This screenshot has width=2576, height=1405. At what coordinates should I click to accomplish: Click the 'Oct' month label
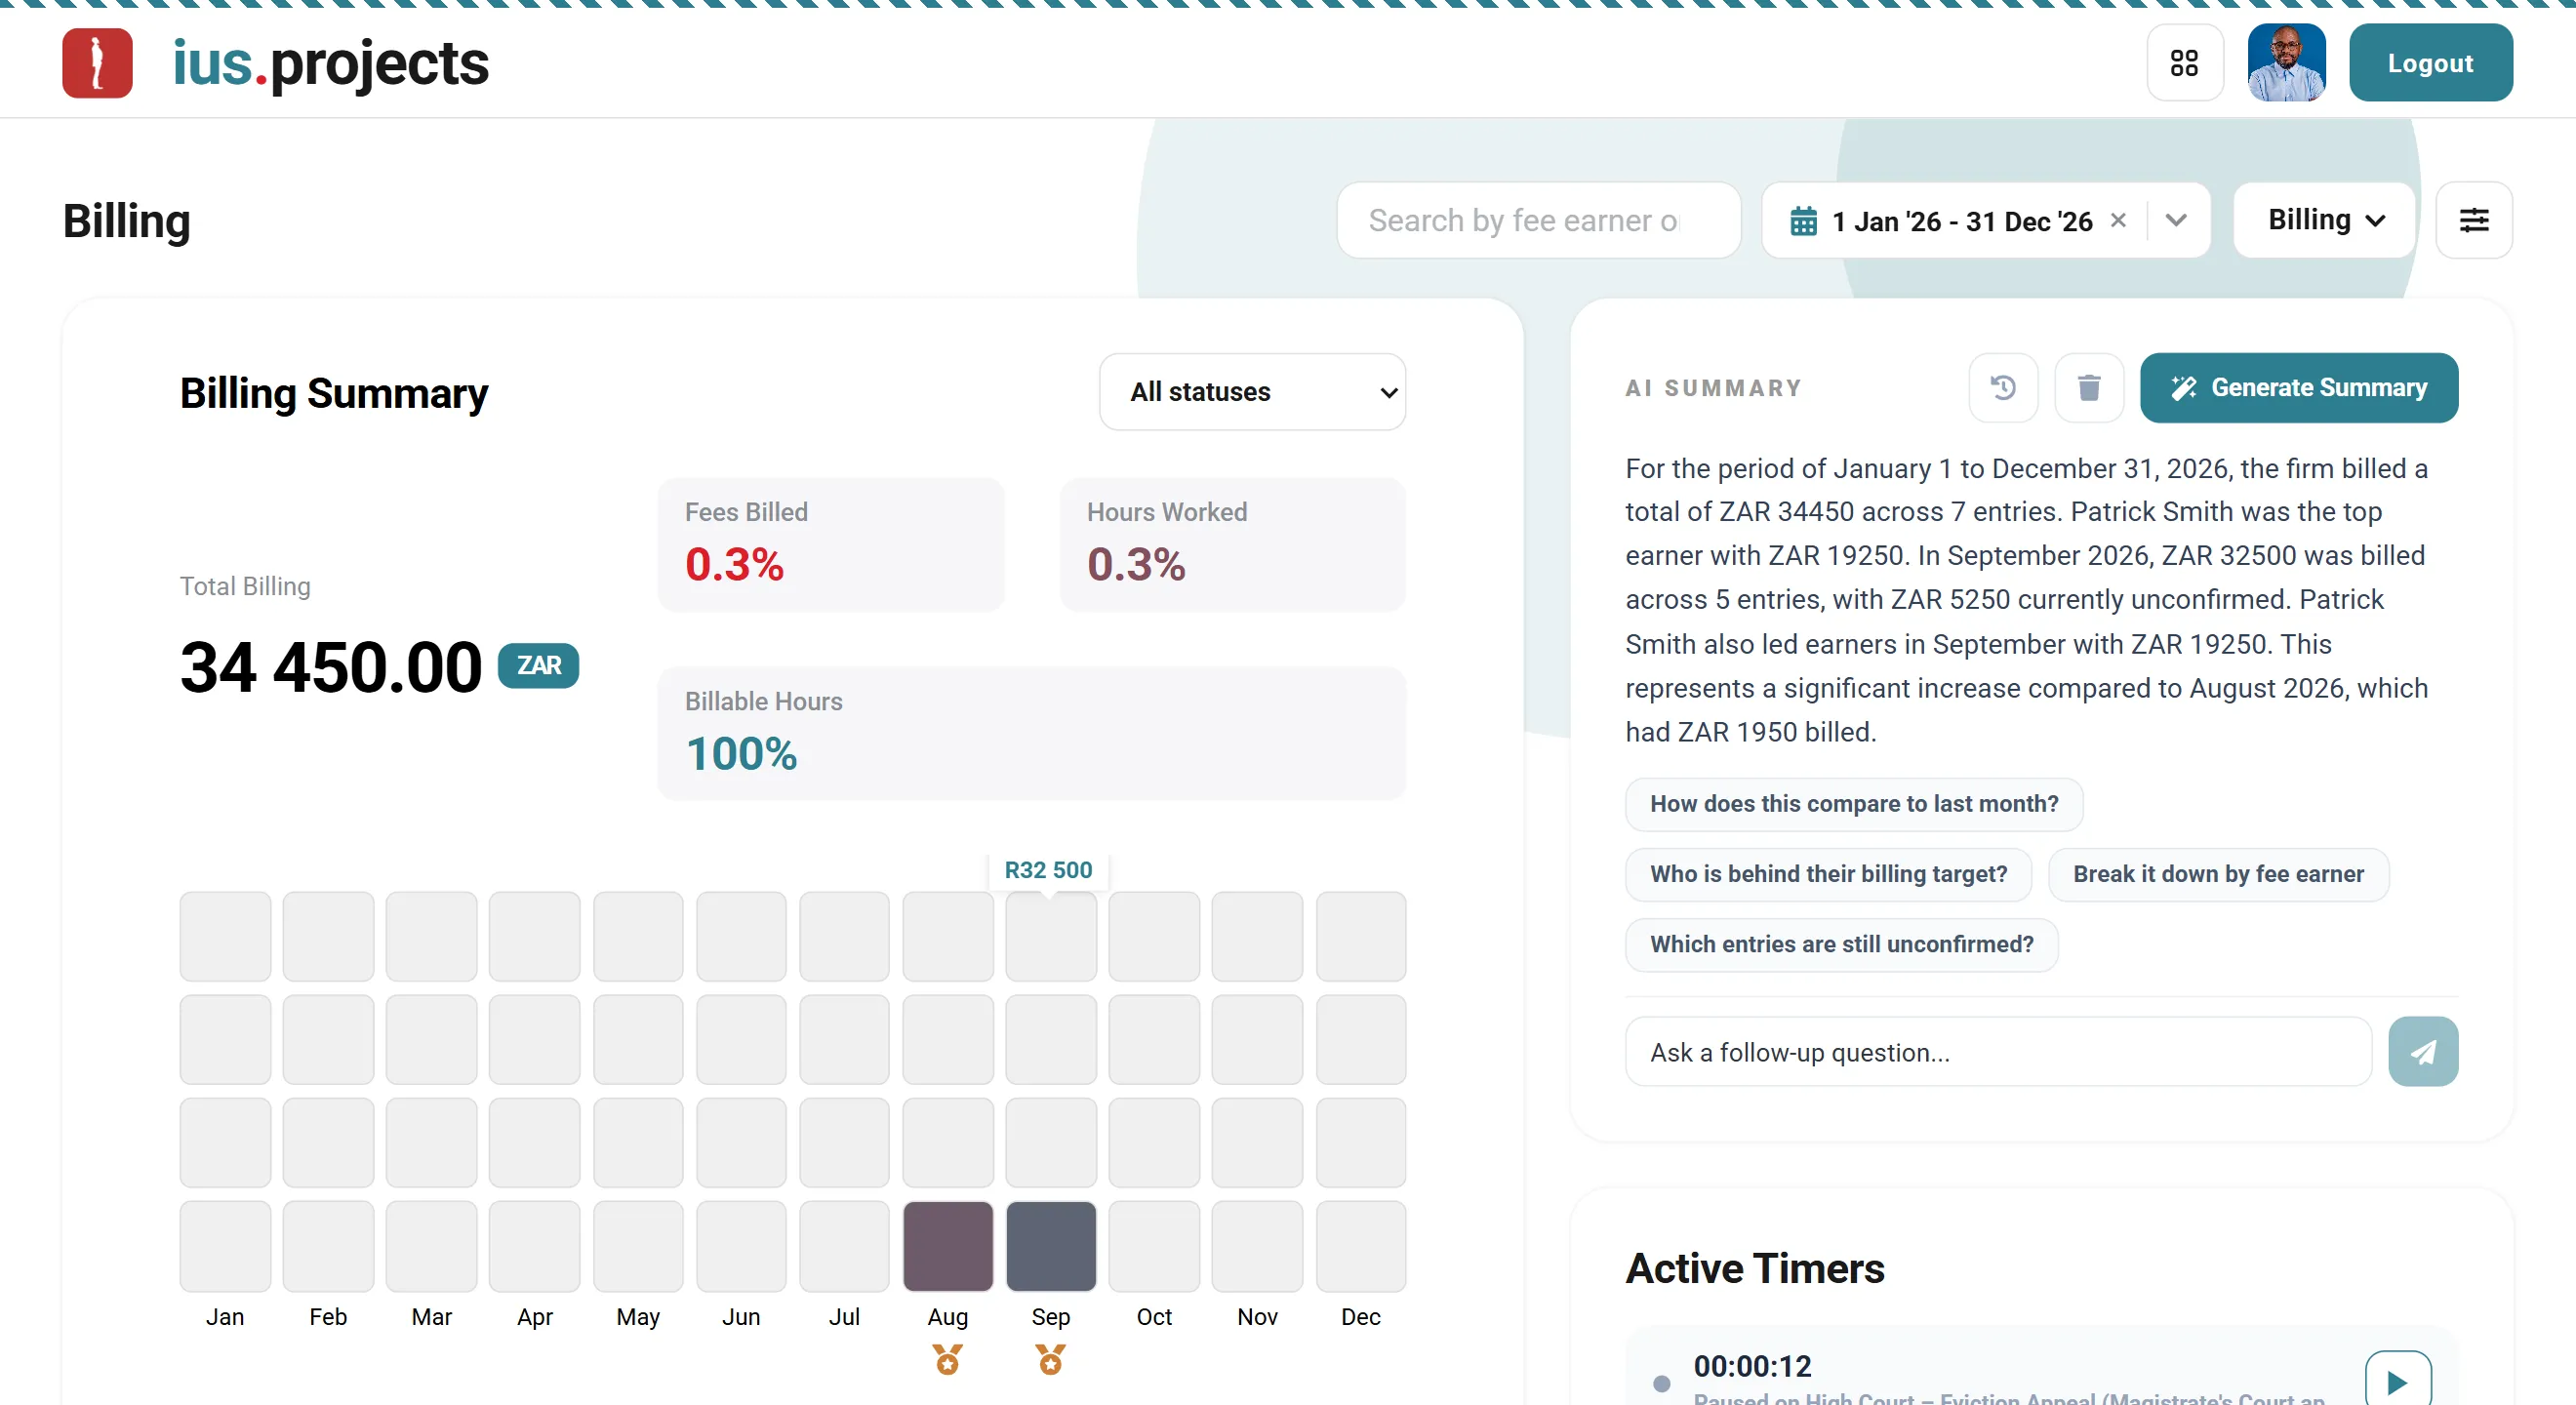pos(1153,1317)
